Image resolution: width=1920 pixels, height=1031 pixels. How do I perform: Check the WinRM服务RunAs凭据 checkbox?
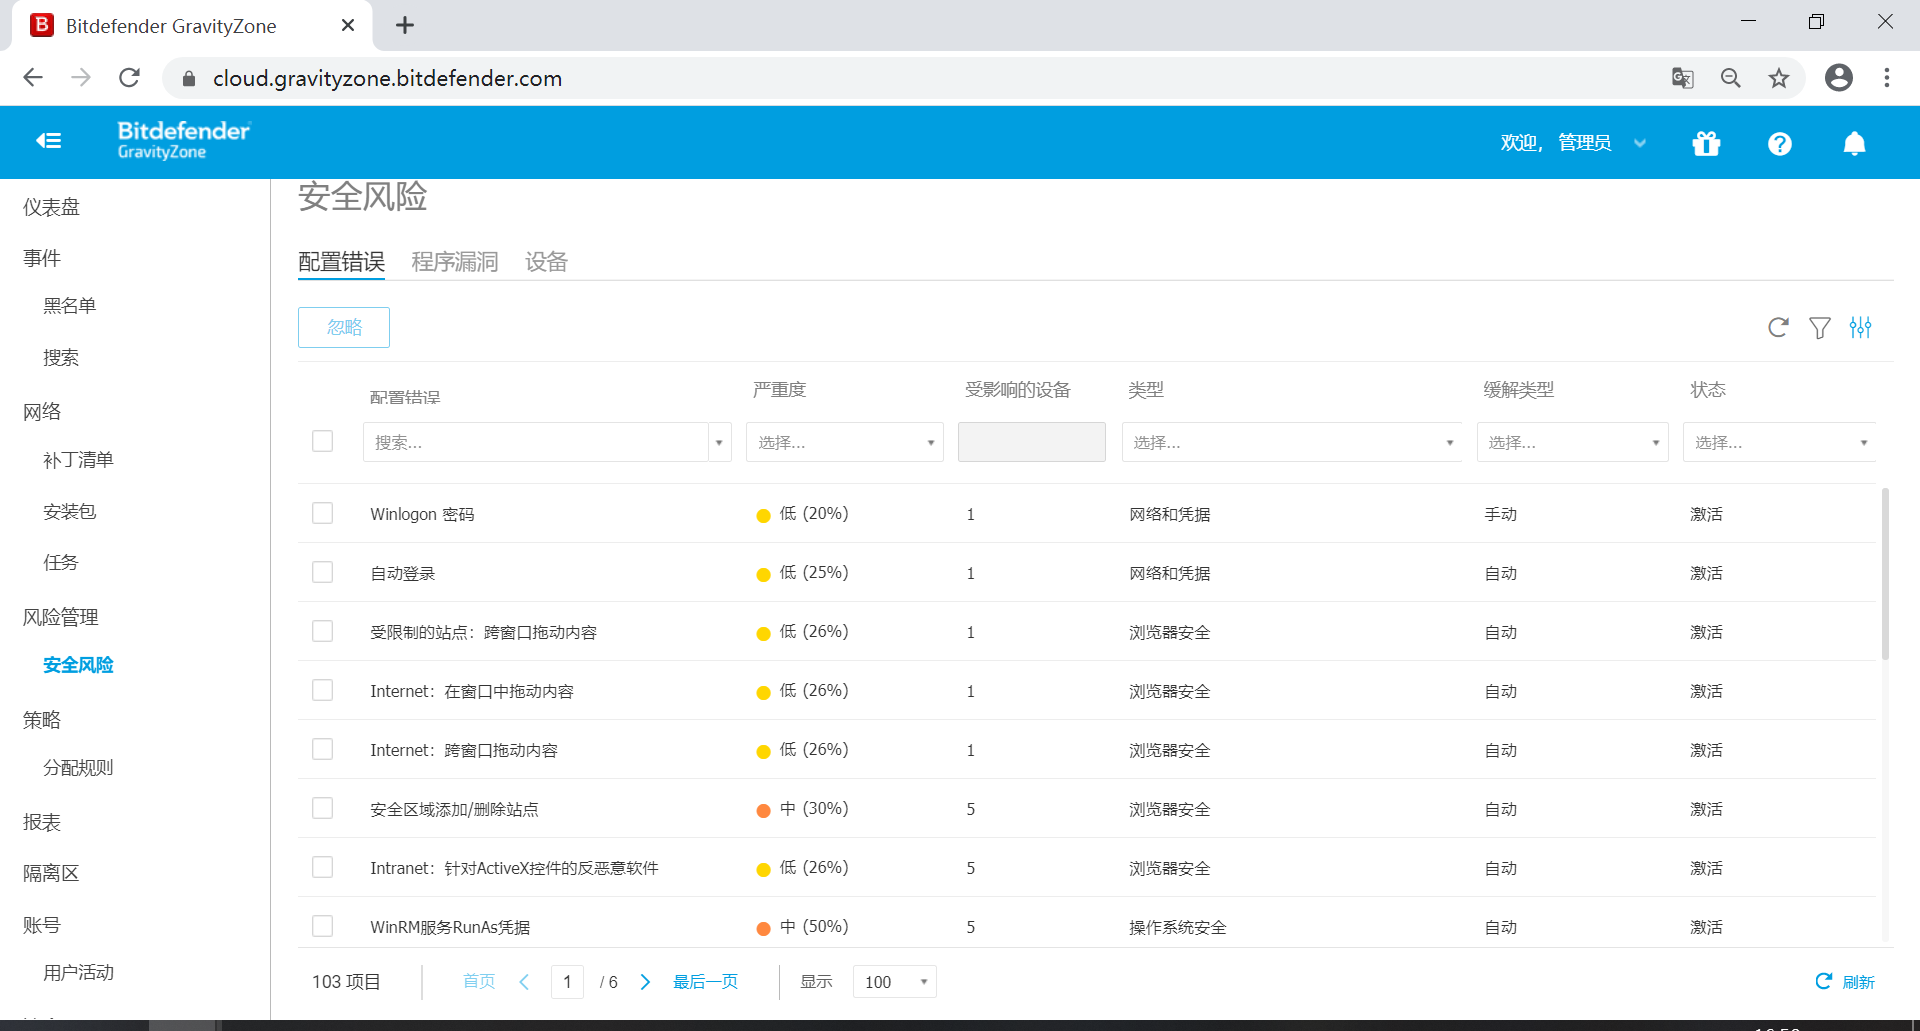pyautogui.click(x=322, y=926)
